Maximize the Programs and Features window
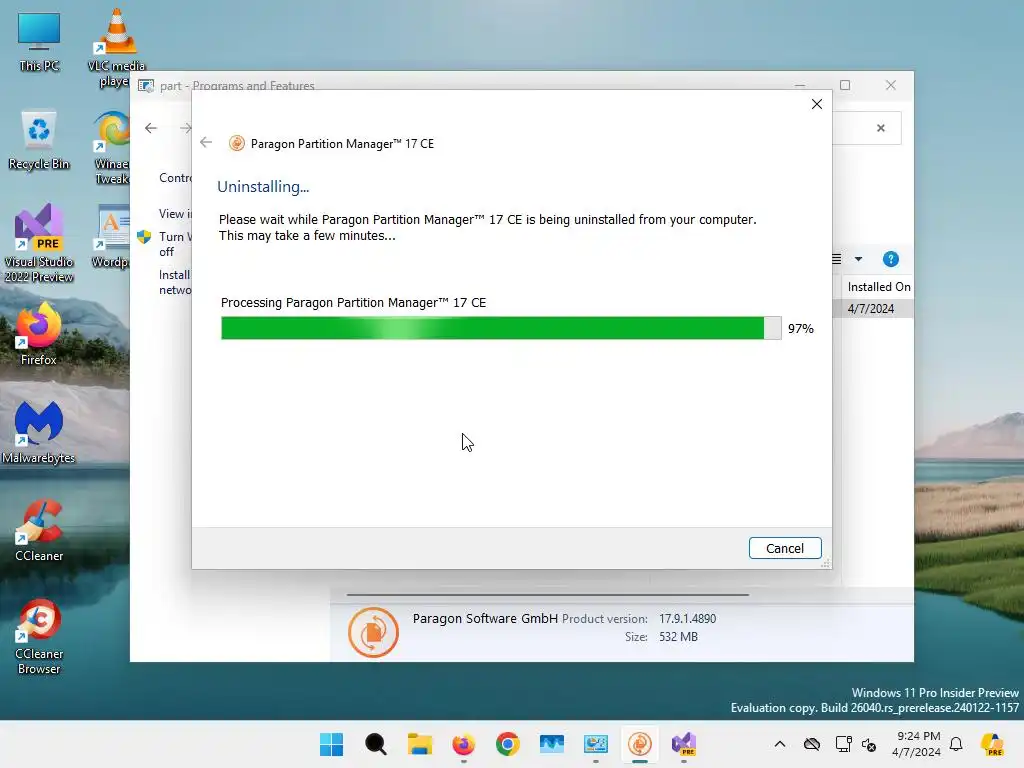 point(844,85)
